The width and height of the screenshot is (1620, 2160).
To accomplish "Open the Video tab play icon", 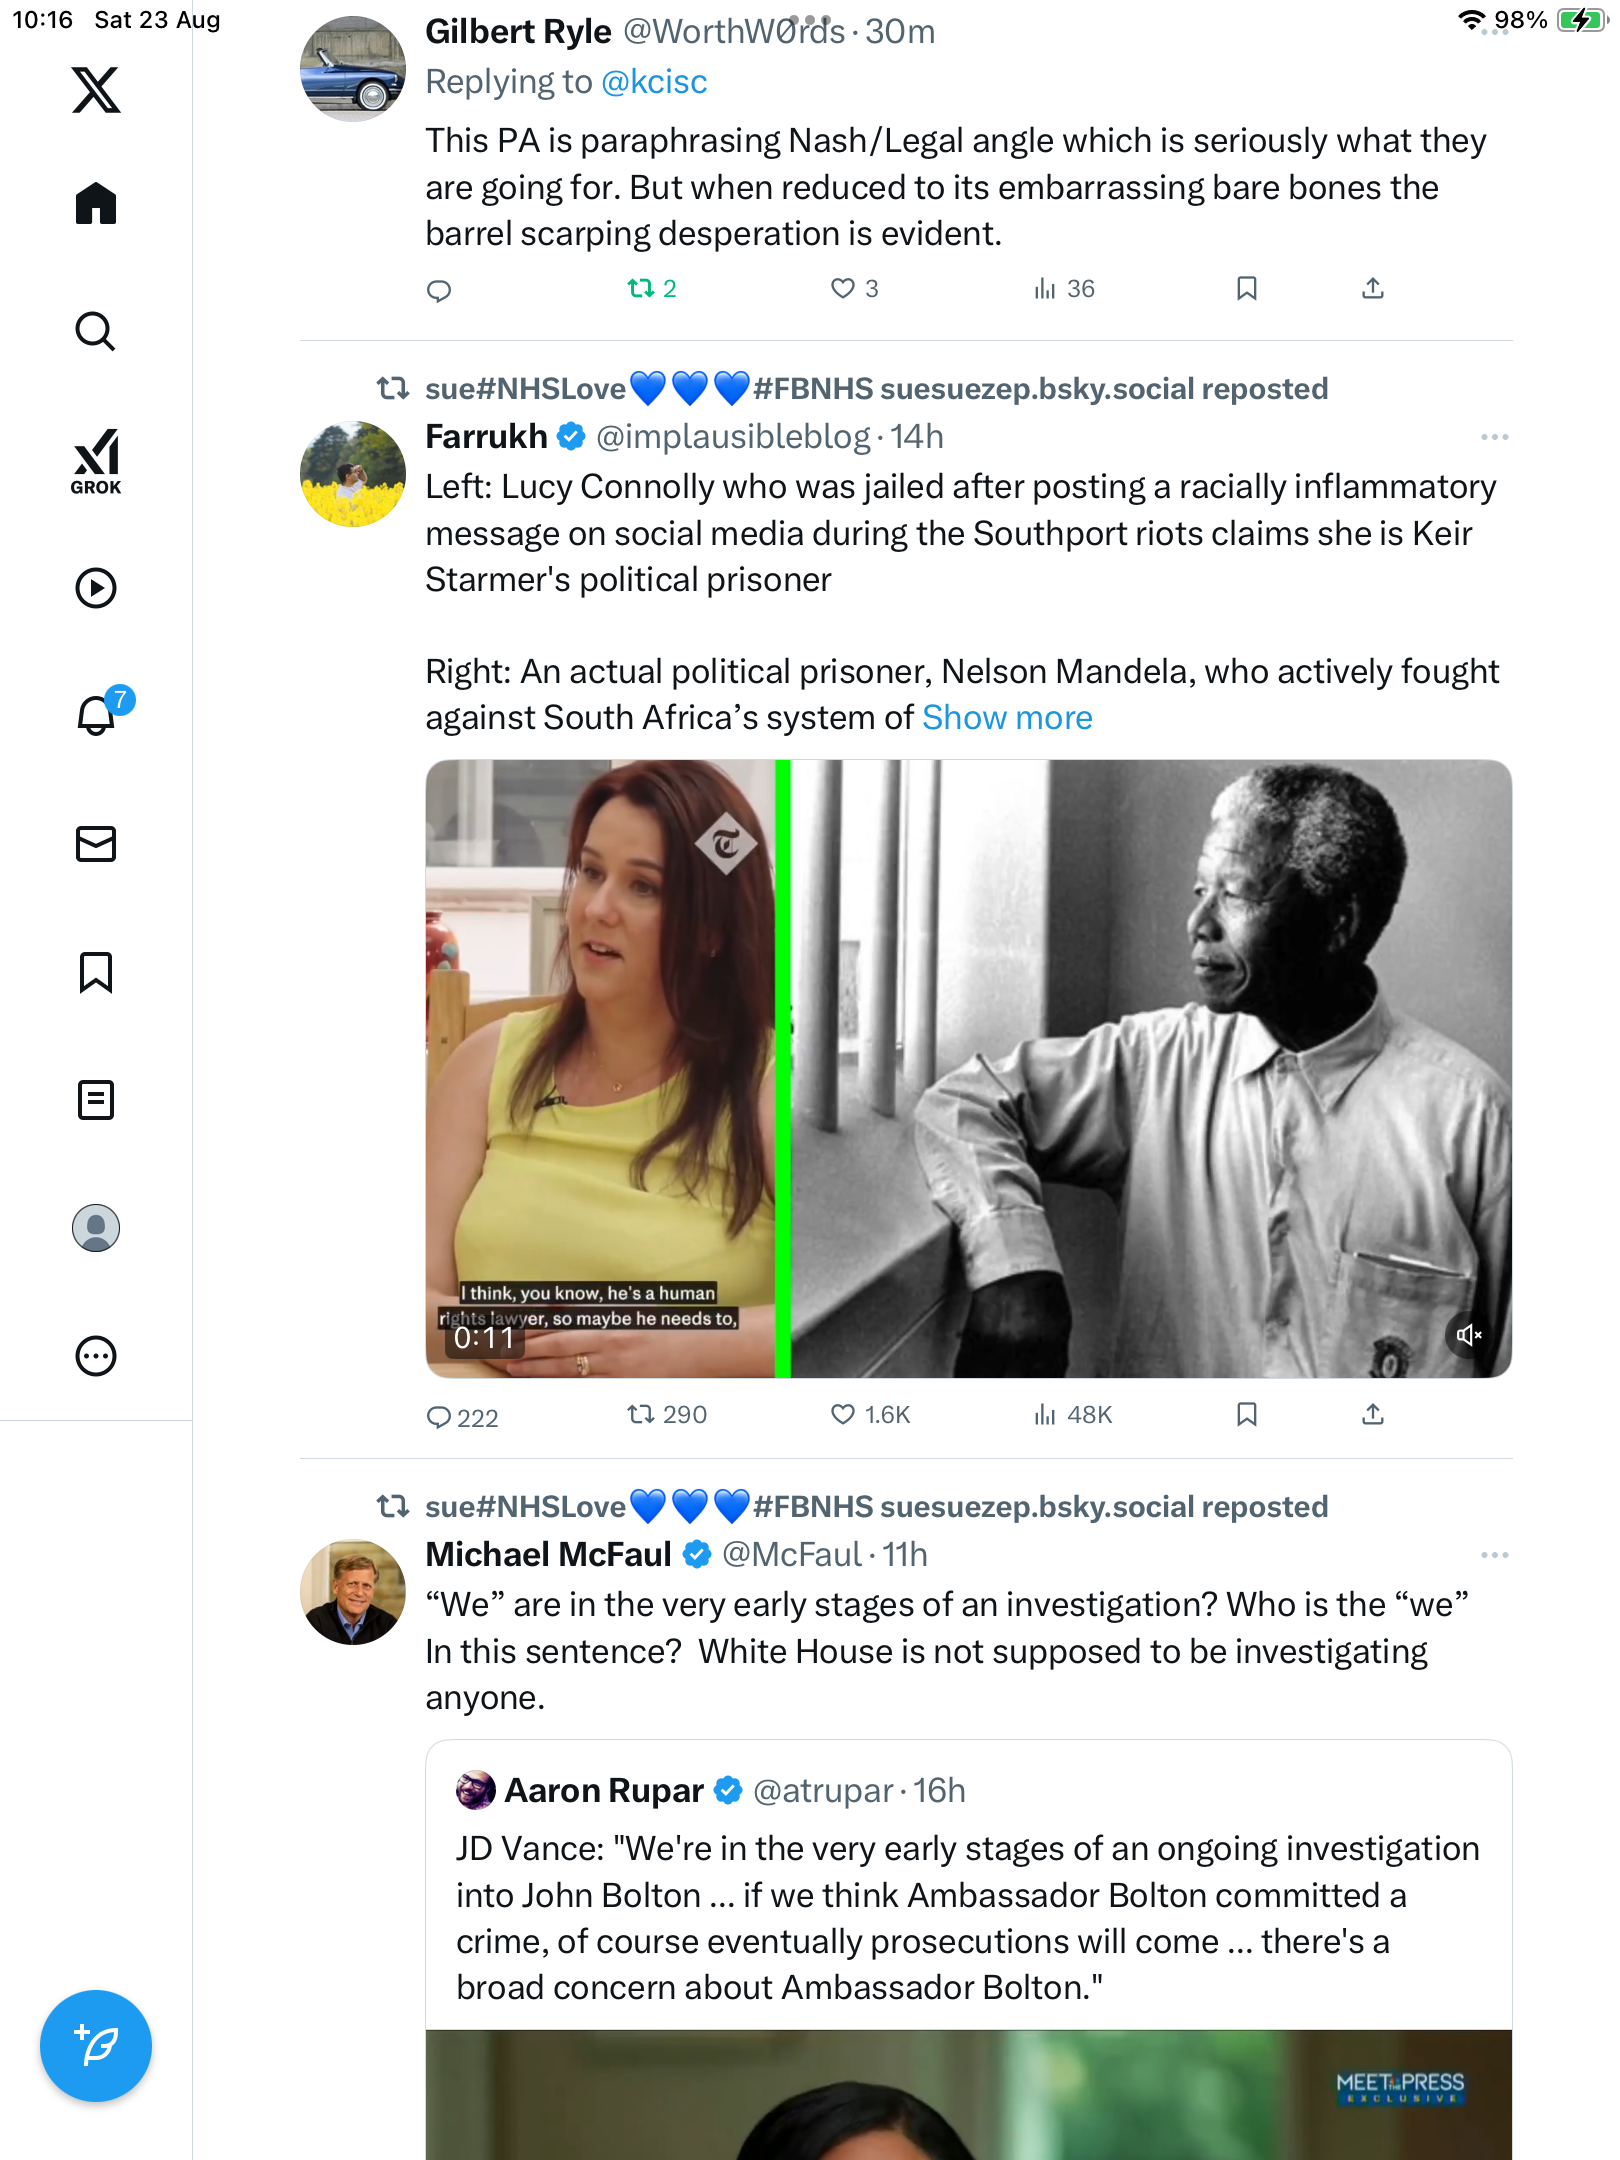I will [96, 588].
